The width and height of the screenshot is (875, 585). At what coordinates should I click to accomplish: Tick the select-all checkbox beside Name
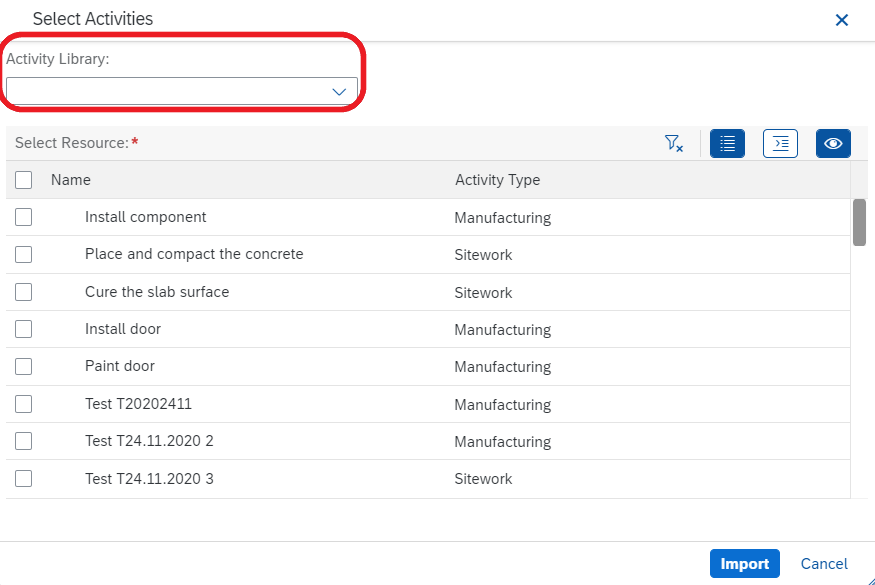[23, 180]
